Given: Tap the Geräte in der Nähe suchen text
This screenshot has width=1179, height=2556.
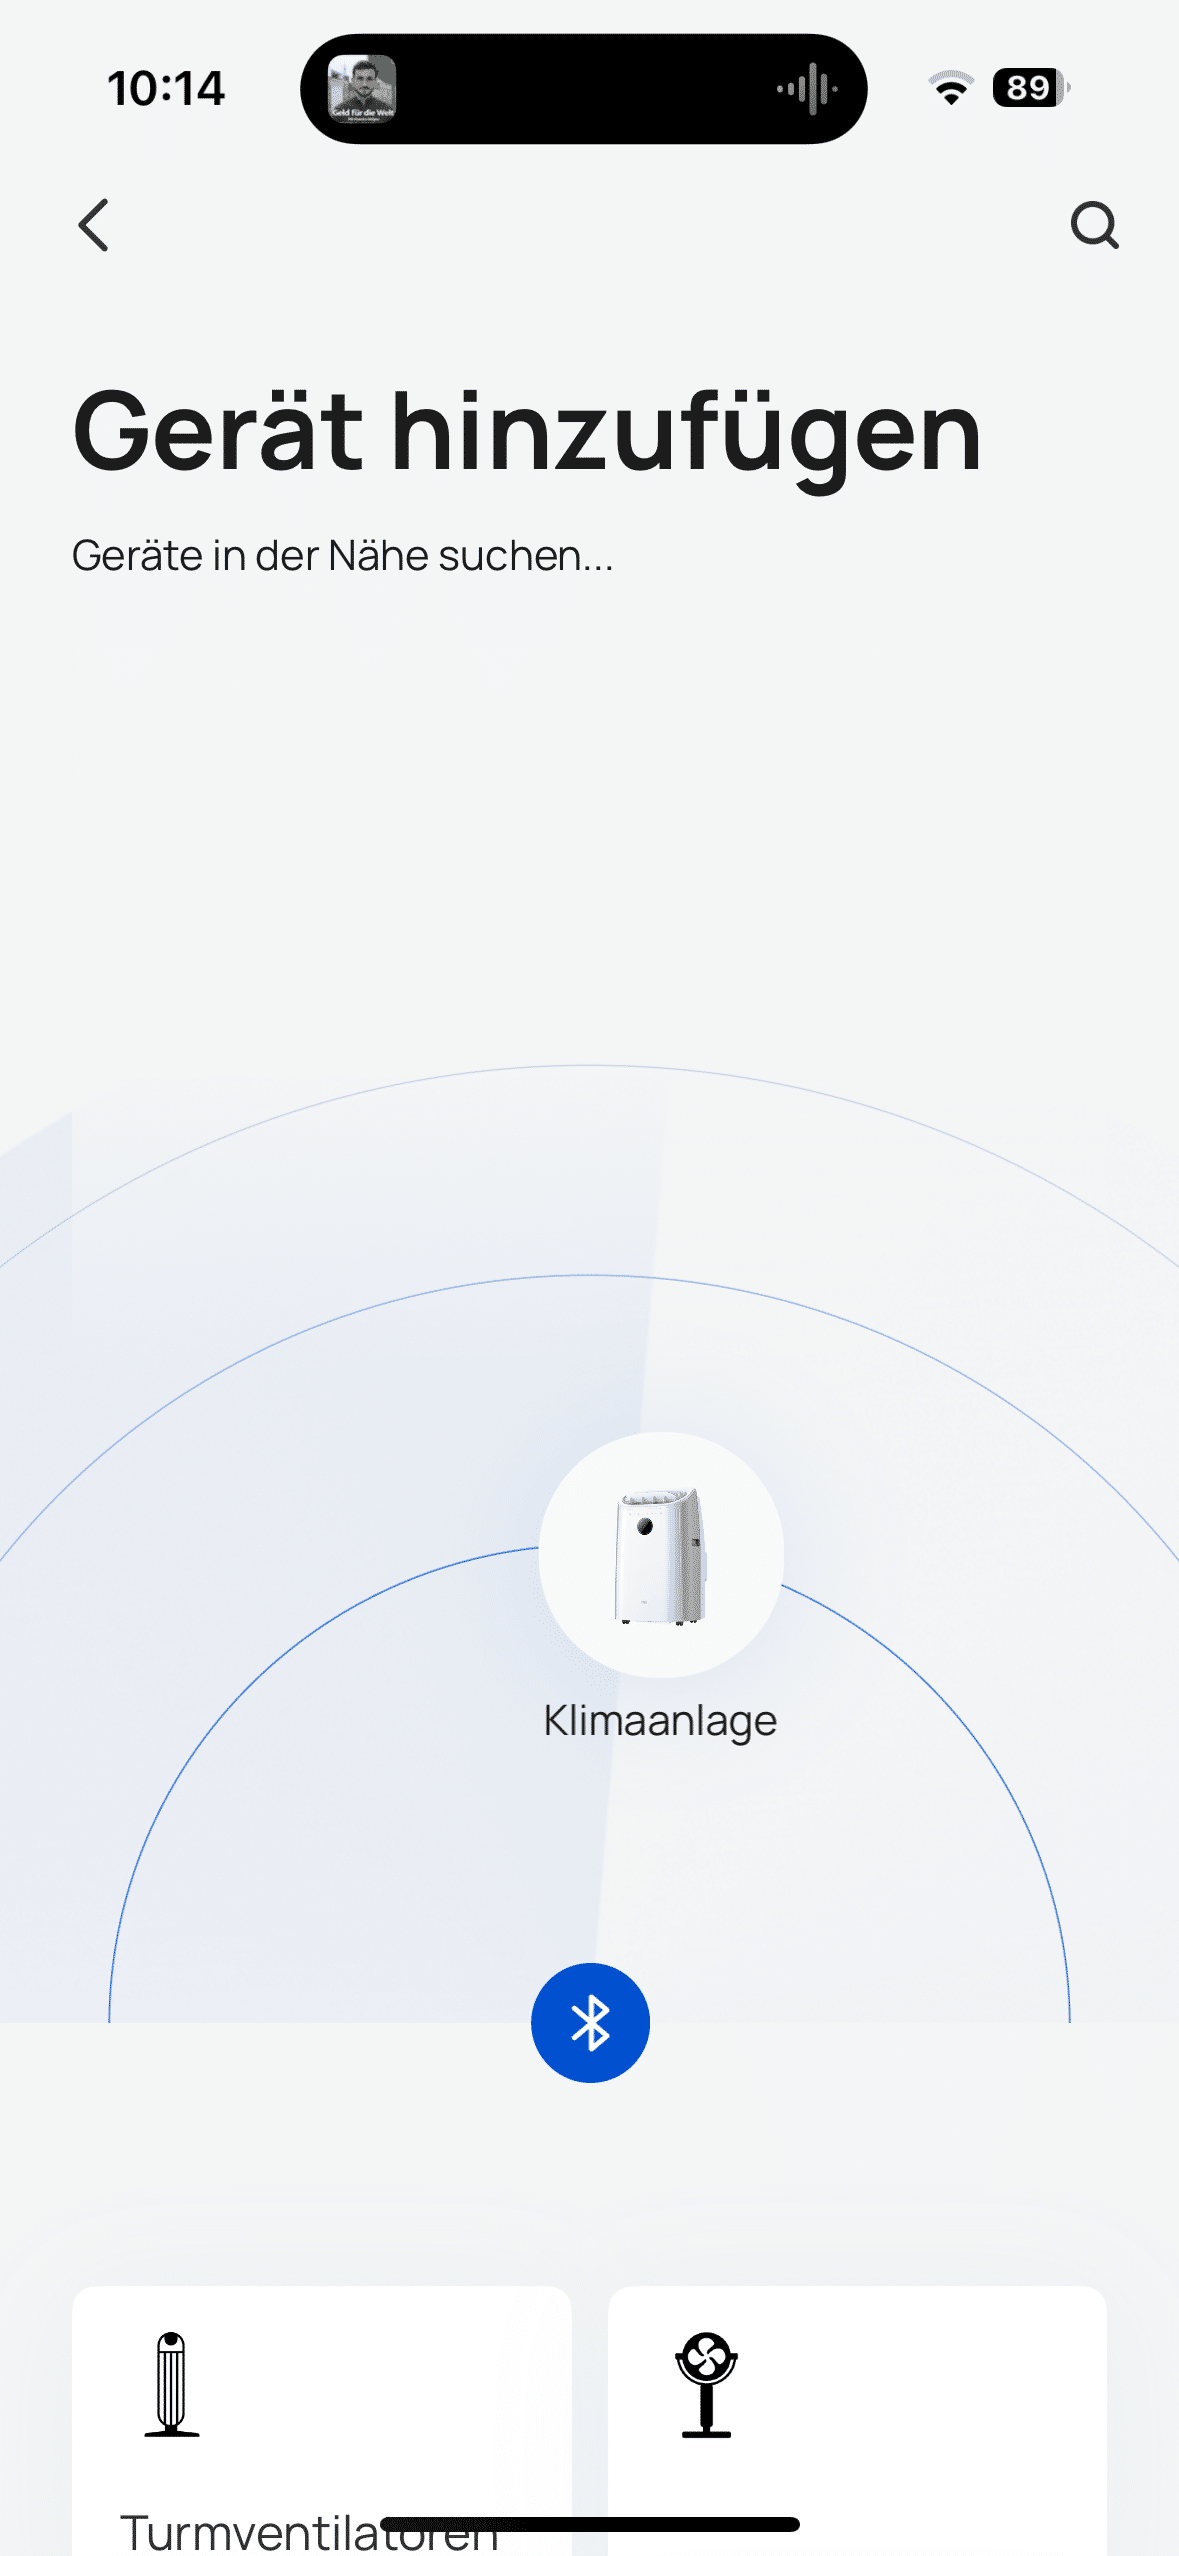Looking at the screenshot, I should [342, 556].
